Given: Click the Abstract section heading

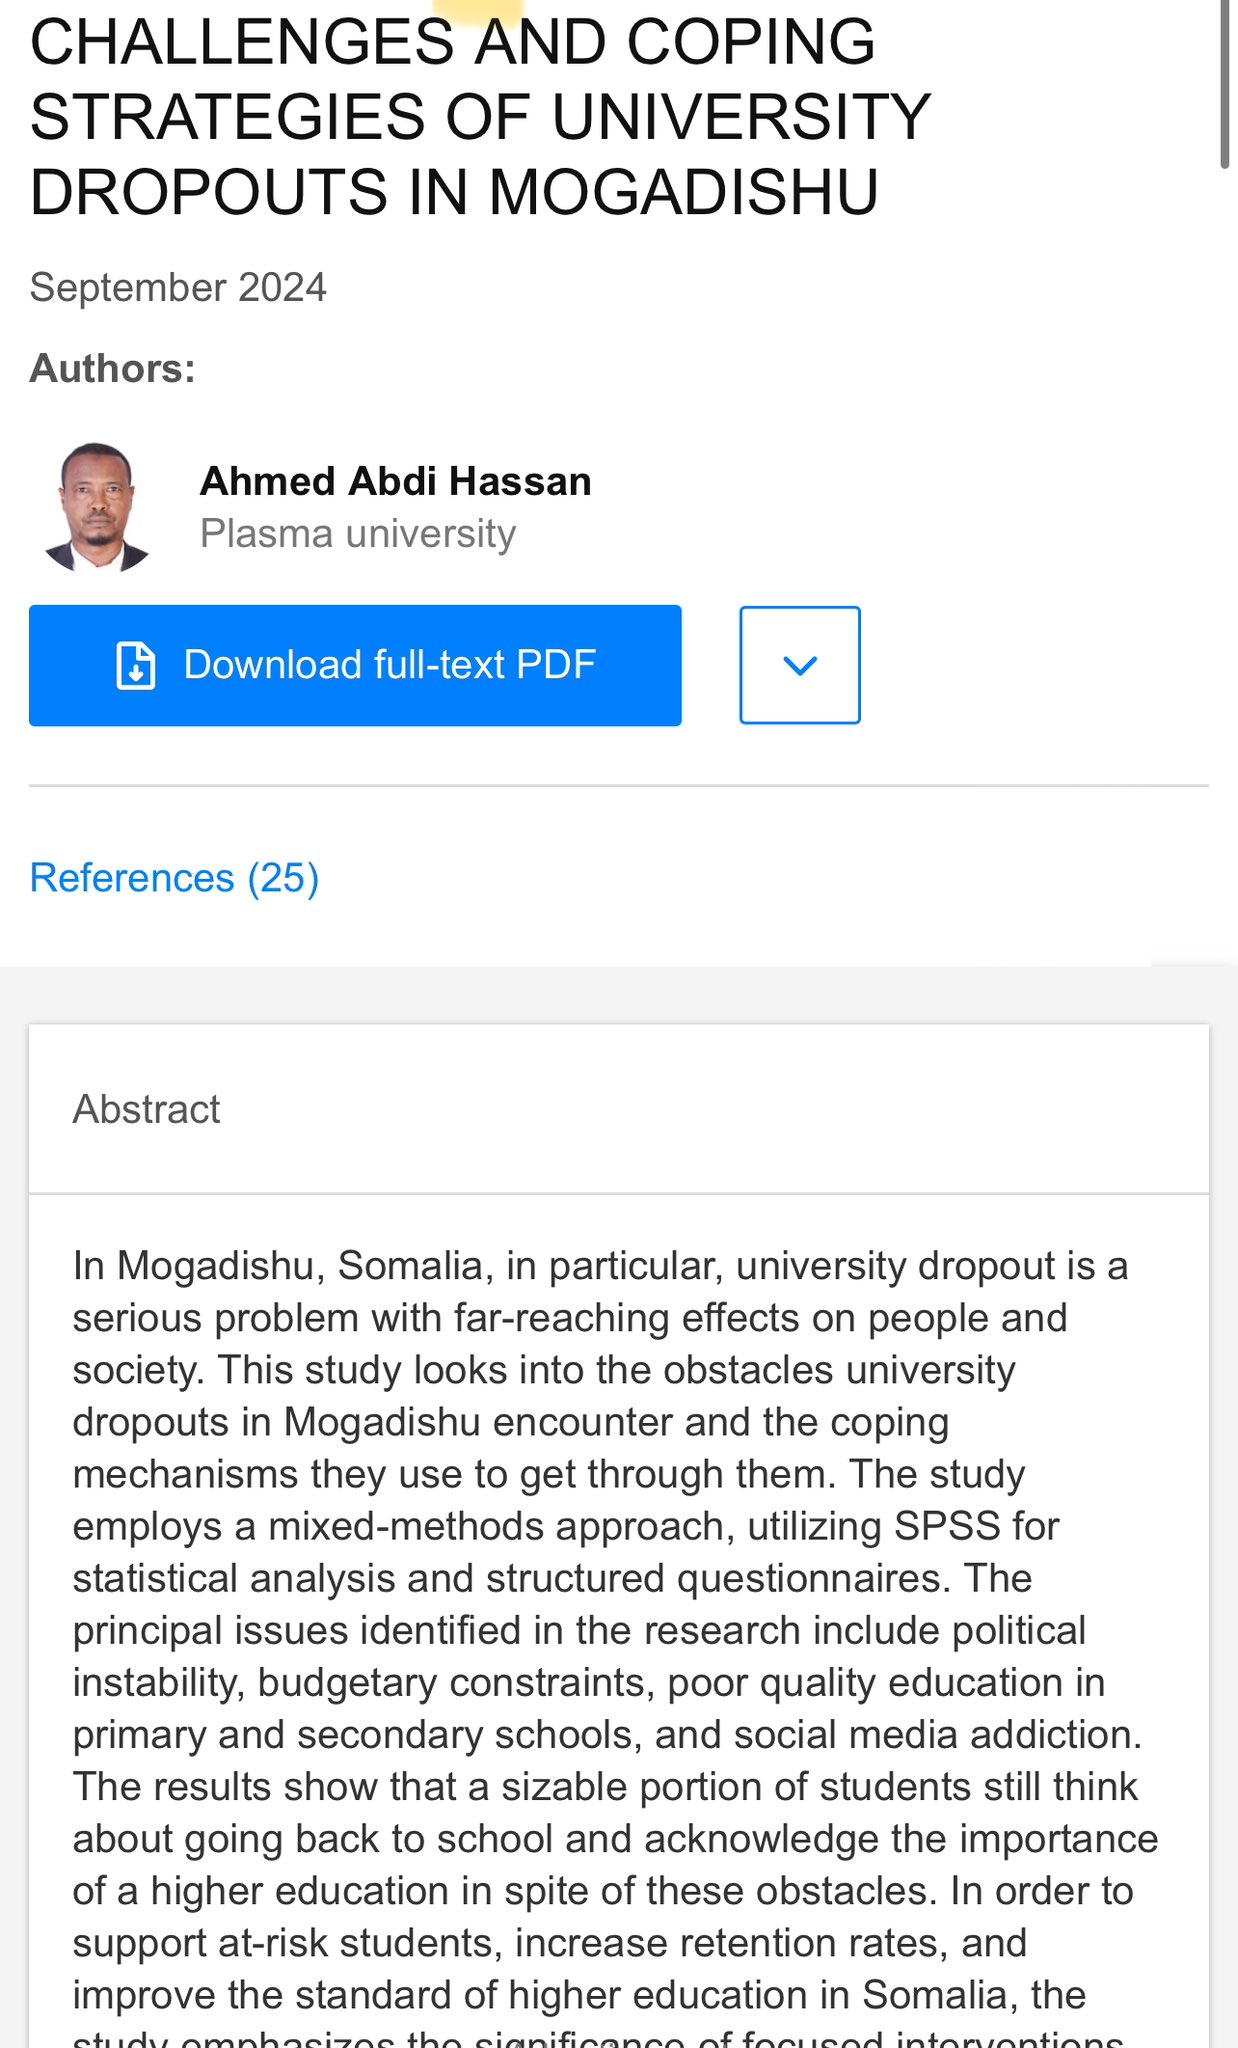Looking at the screenshot, I should (x=146, y=1109).
